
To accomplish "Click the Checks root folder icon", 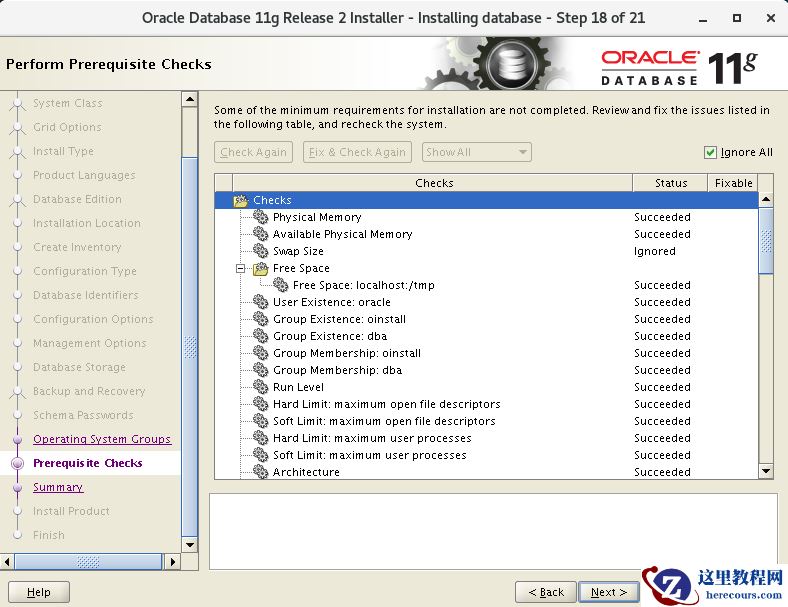I will tap(241, 200).
